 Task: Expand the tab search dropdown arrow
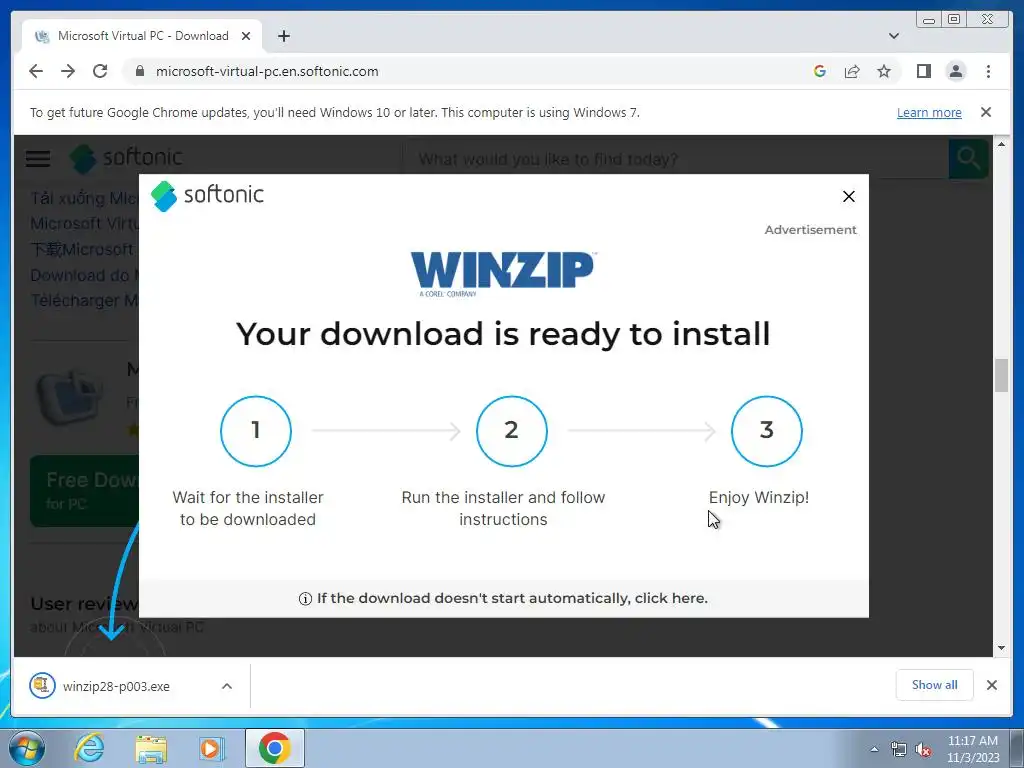(x=893, y=36)
